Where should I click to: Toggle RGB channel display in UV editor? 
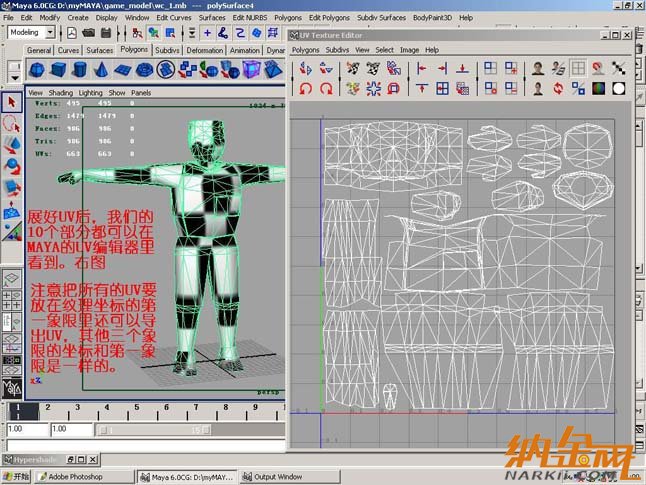tap(599, 88)
